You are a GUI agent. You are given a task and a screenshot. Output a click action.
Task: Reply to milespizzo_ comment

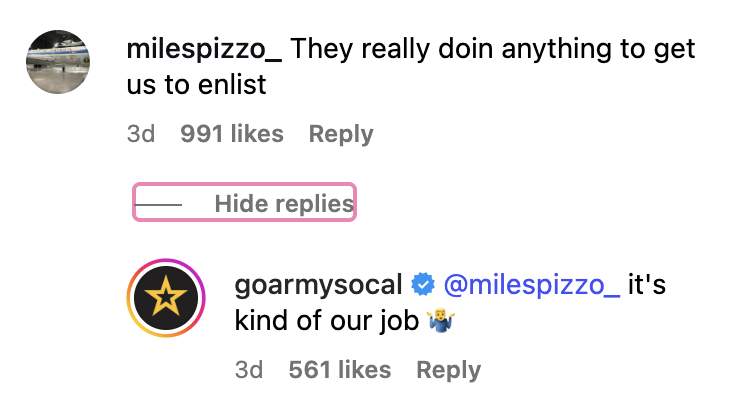click(341, 134)
